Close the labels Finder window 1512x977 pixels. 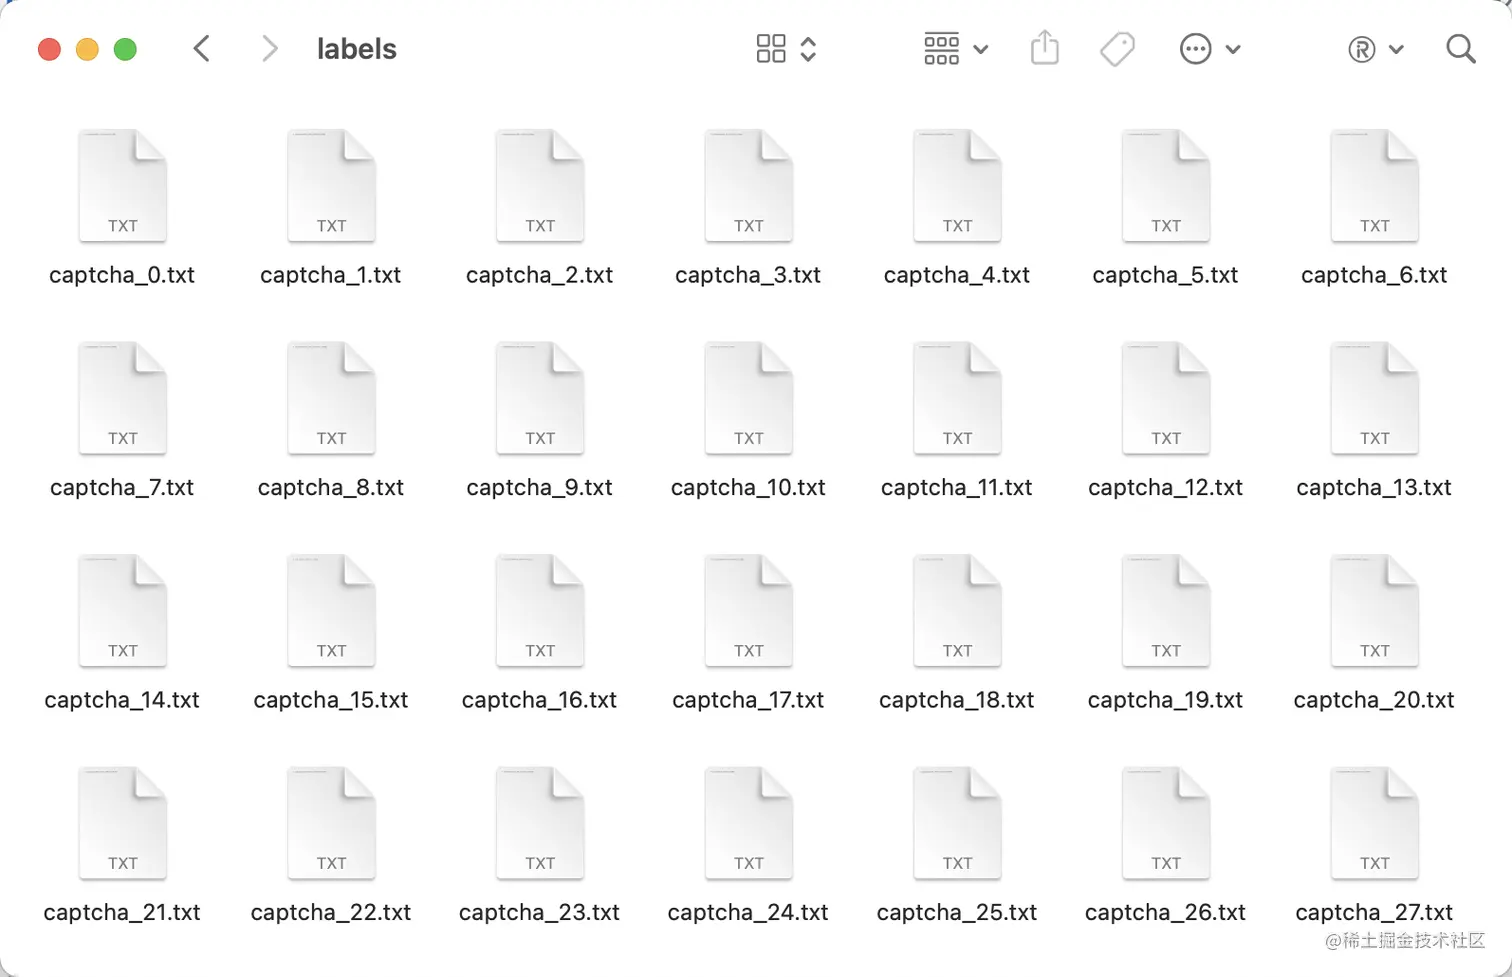tap(49, 49)
